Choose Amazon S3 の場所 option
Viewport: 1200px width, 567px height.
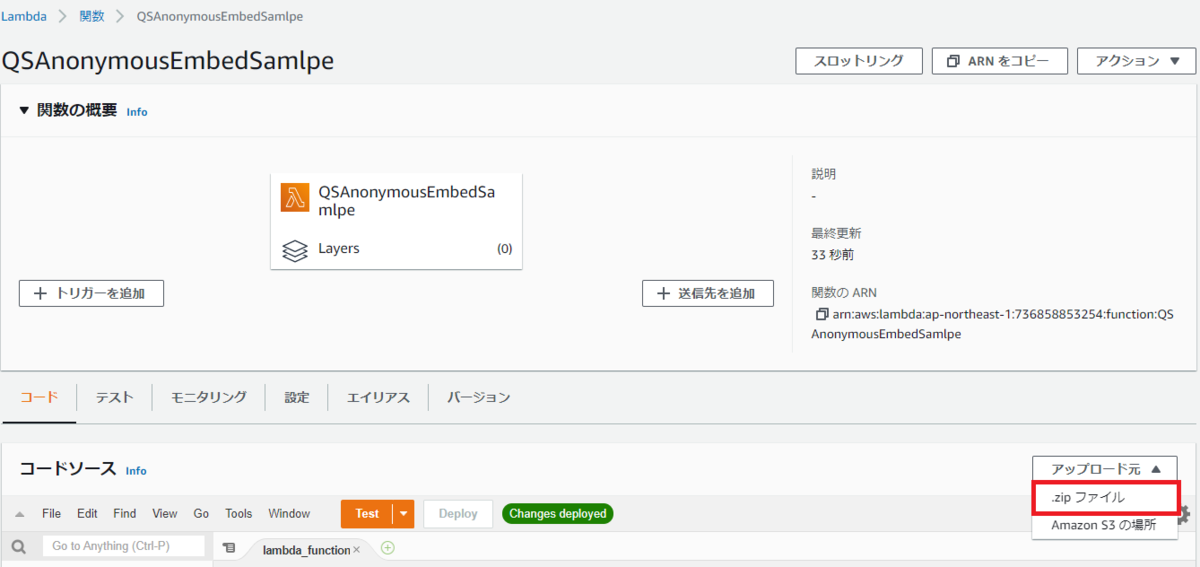(1106, 525)
